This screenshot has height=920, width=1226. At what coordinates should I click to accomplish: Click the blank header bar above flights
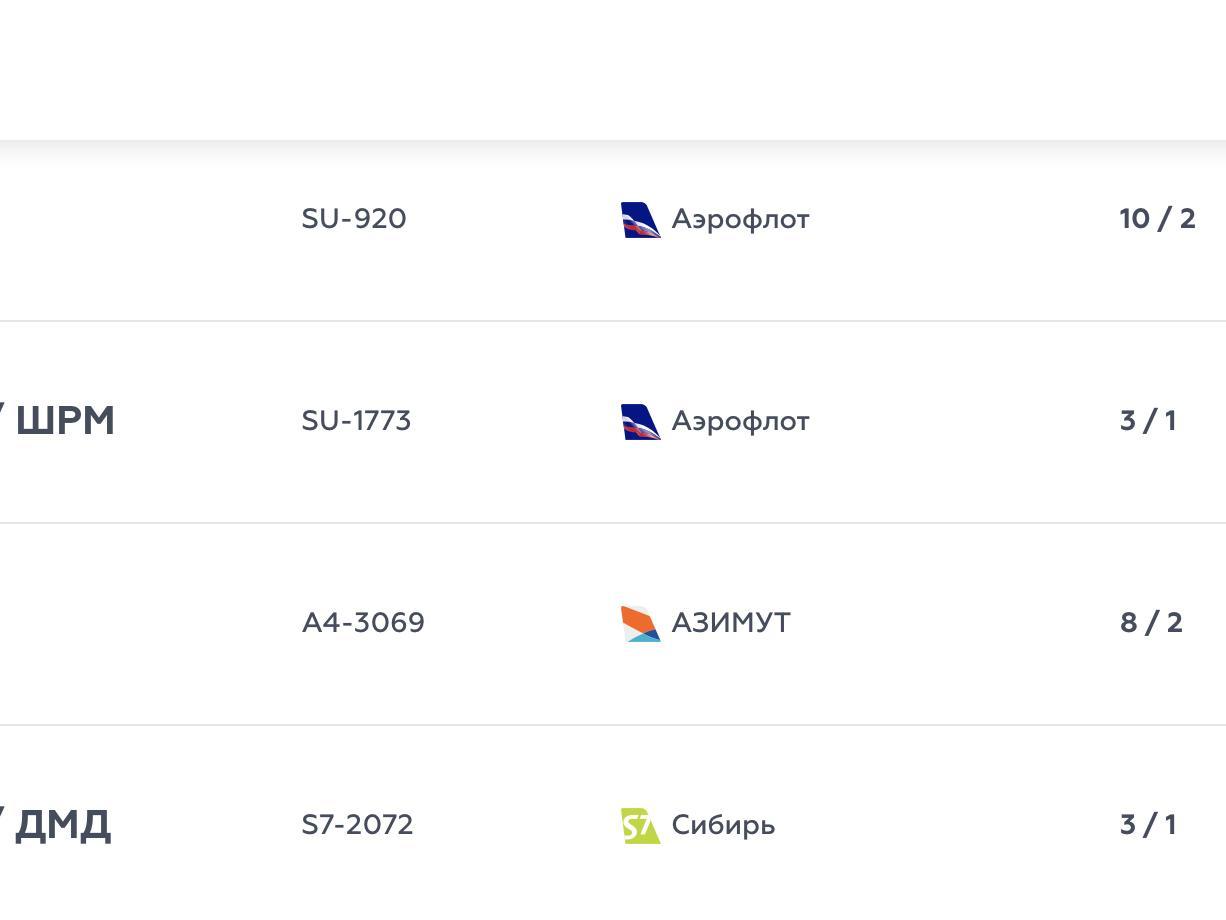click(613, 70)
